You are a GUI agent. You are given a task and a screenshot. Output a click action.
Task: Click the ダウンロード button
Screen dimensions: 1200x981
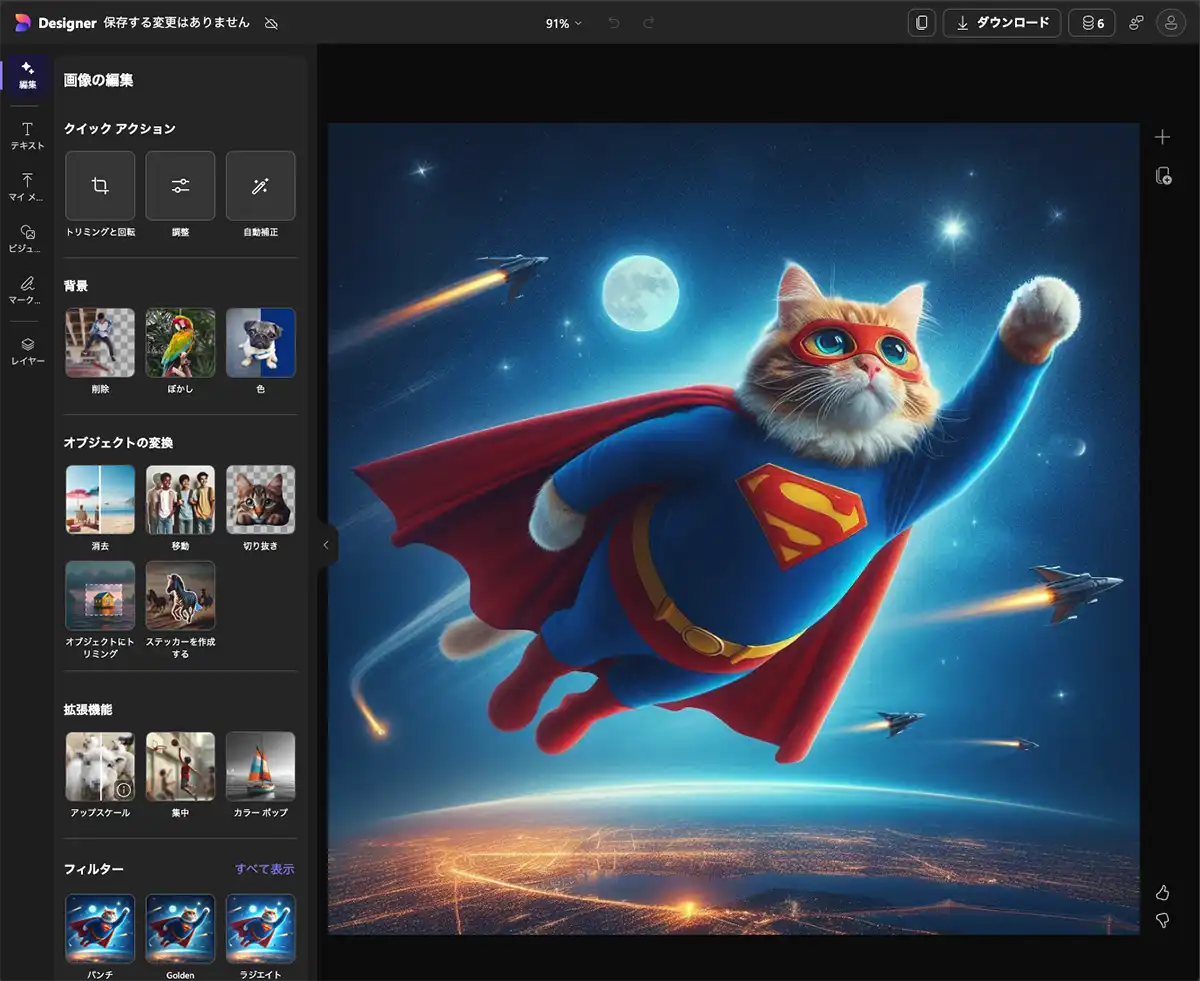click(1002, 23)
